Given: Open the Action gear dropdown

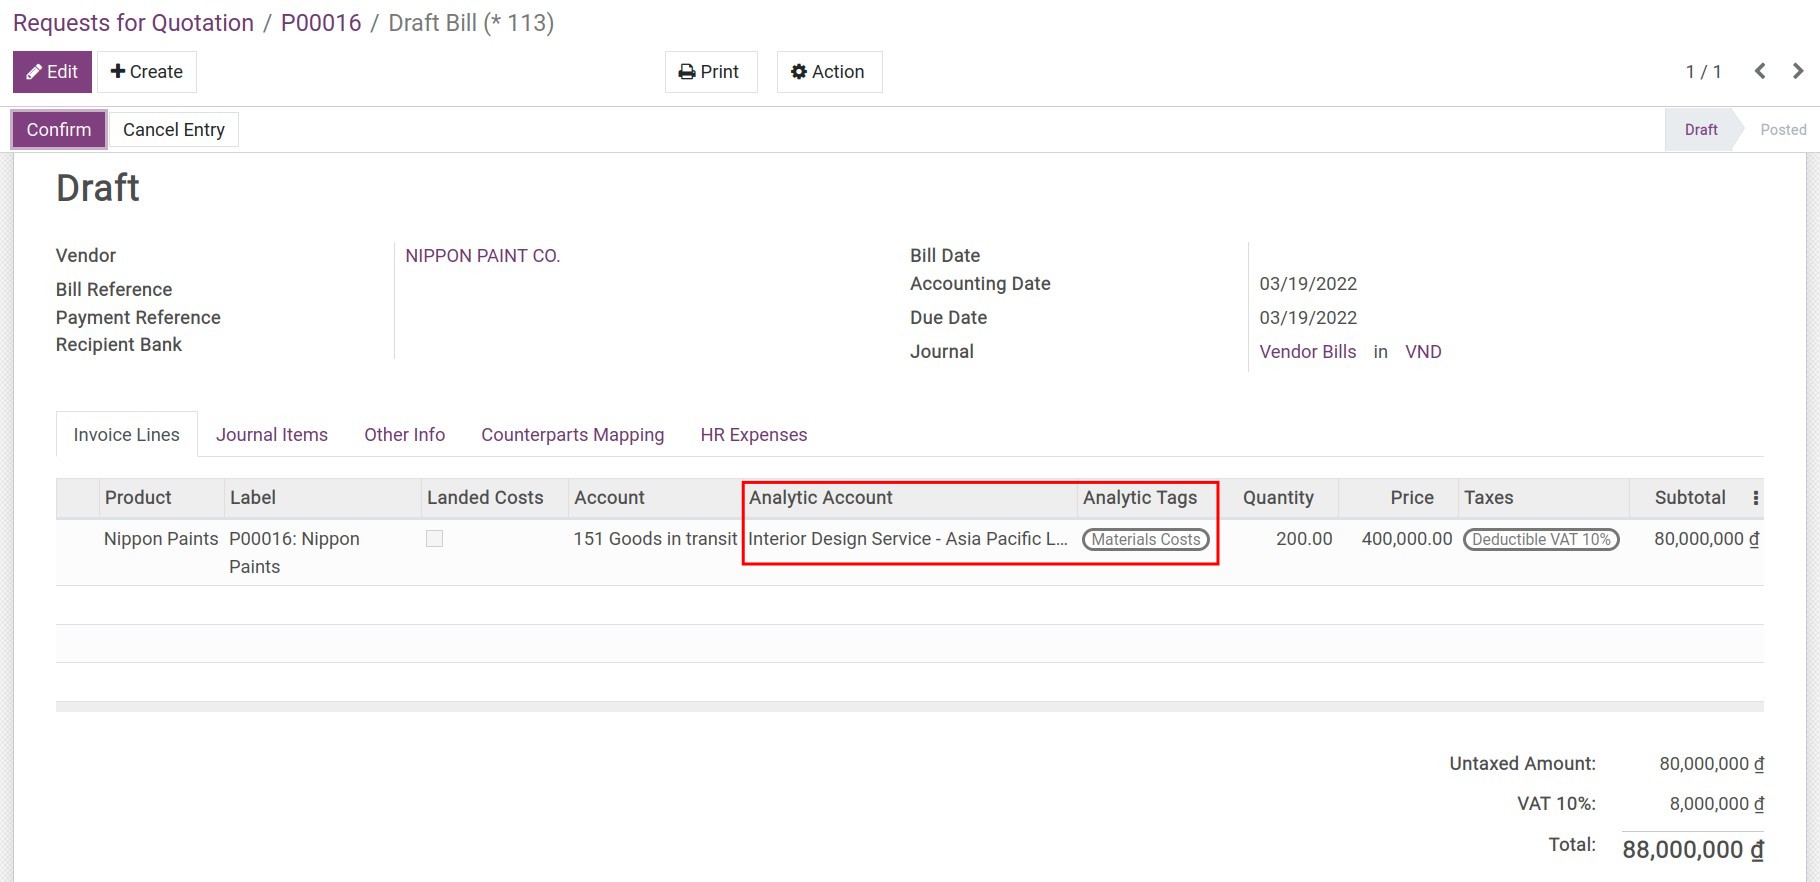Looking at the screenshot, I should click(x=828, y=72).
